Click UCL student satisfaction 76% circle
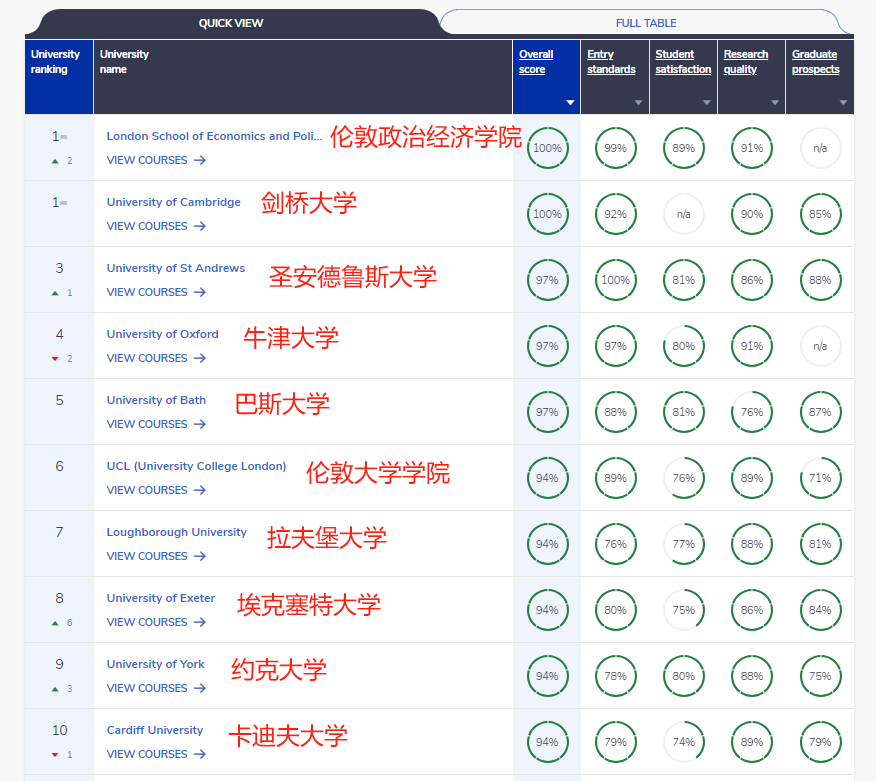 click(684, 478)
